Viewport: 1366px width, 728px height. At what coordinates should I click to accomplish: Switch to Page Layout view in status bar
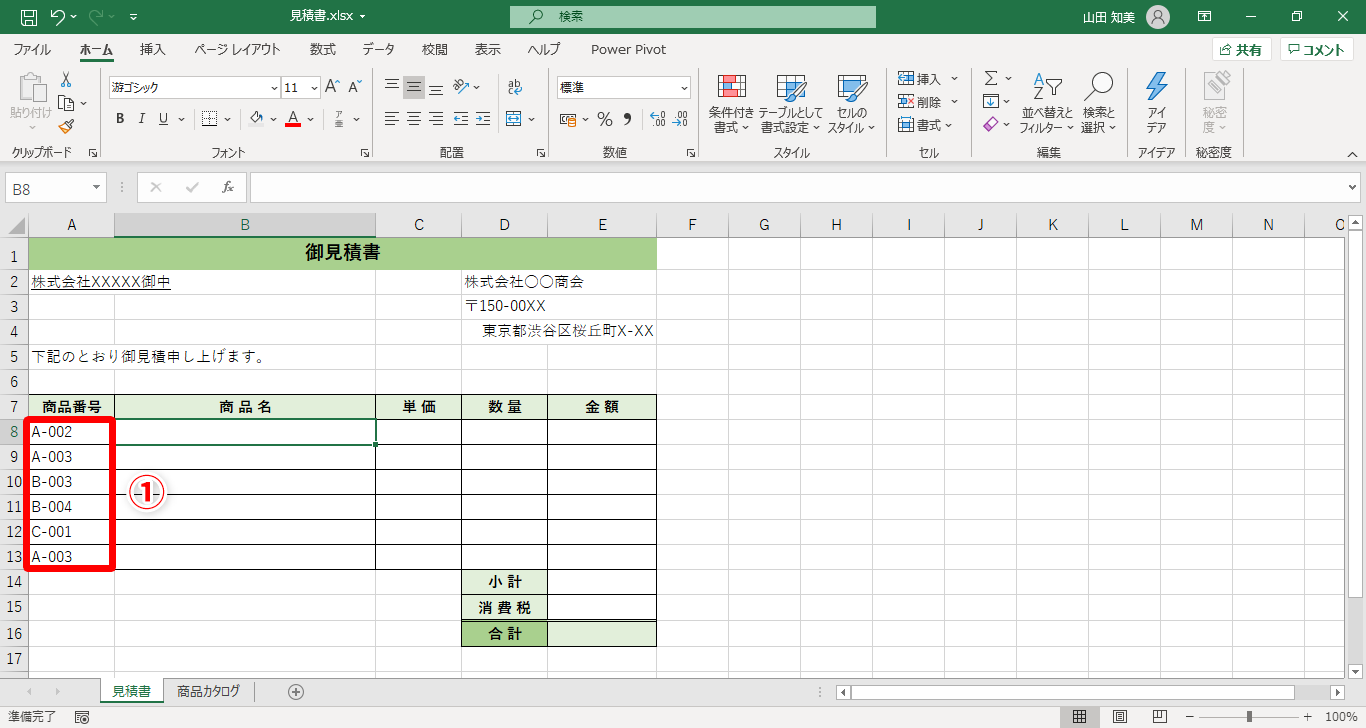click(1120, 717)
